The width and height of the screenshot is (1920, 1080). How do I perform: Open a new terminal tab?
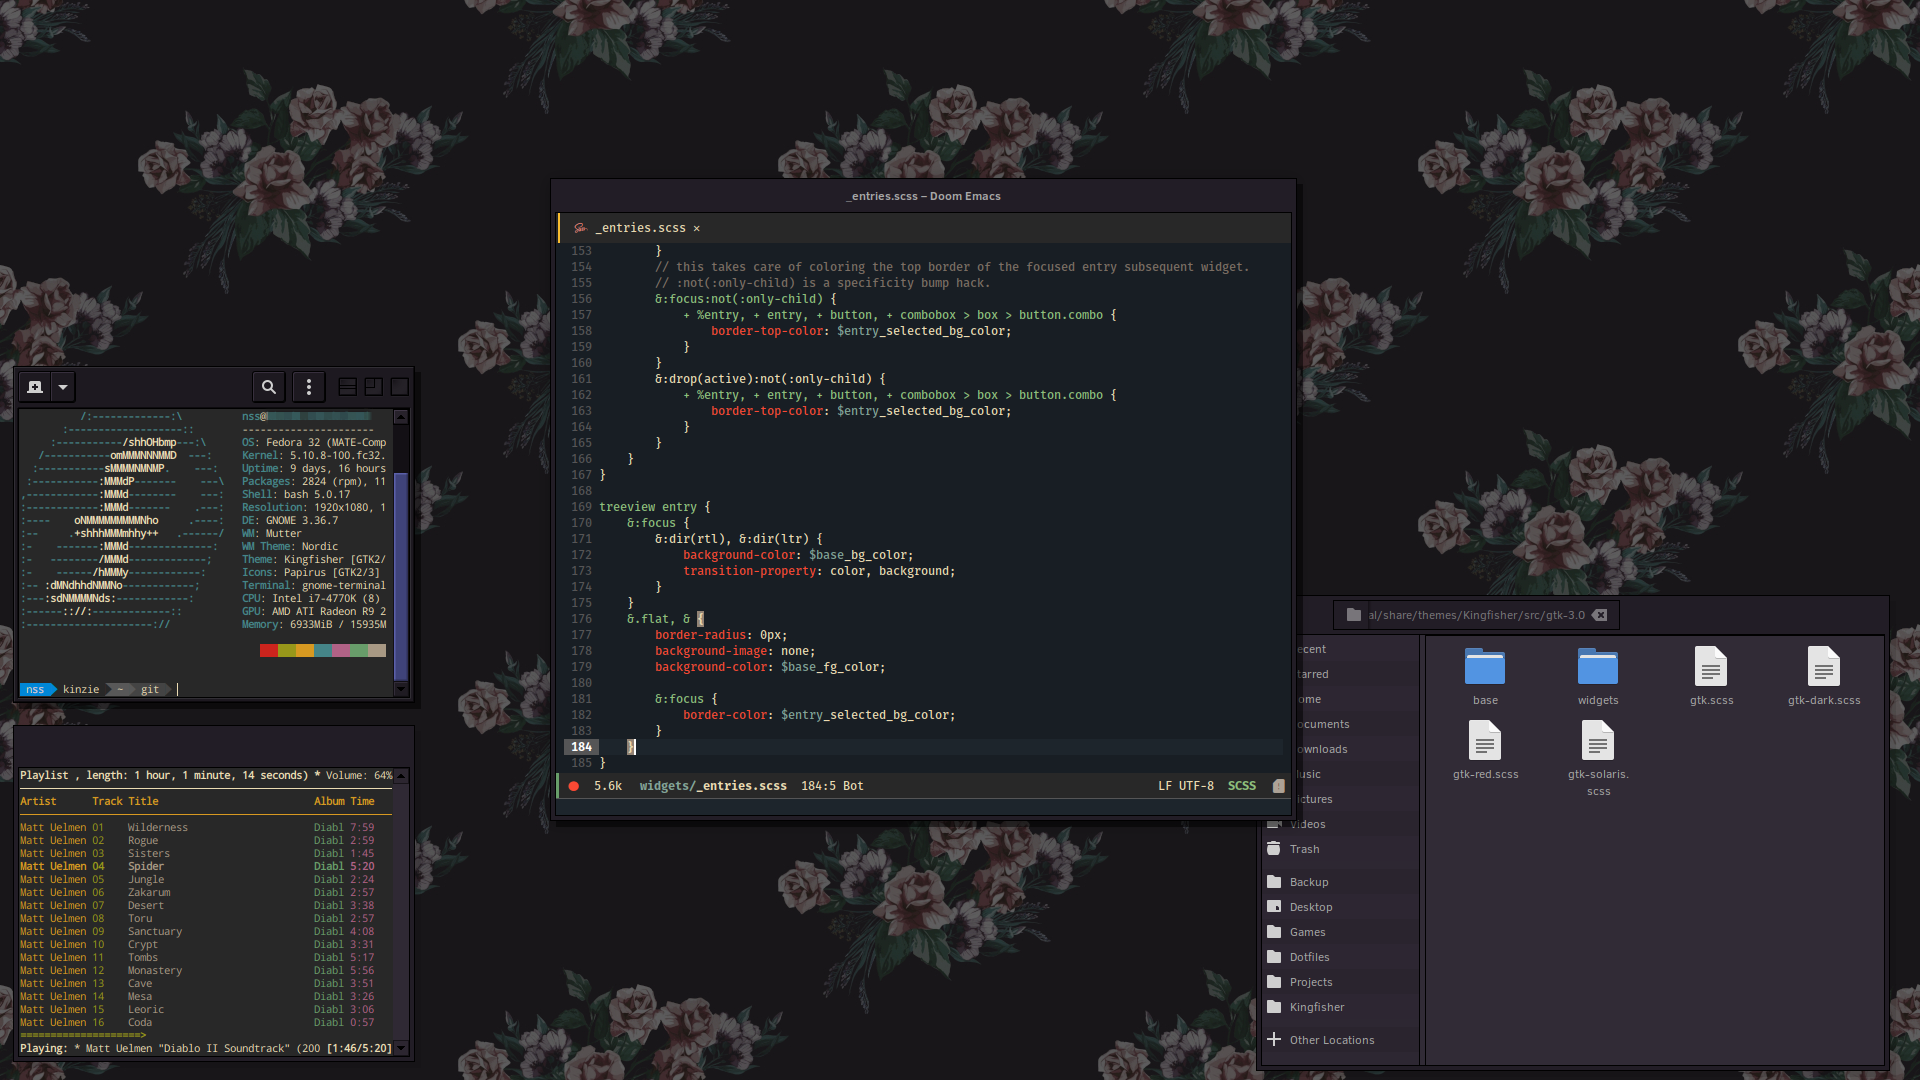pos(35,386)
